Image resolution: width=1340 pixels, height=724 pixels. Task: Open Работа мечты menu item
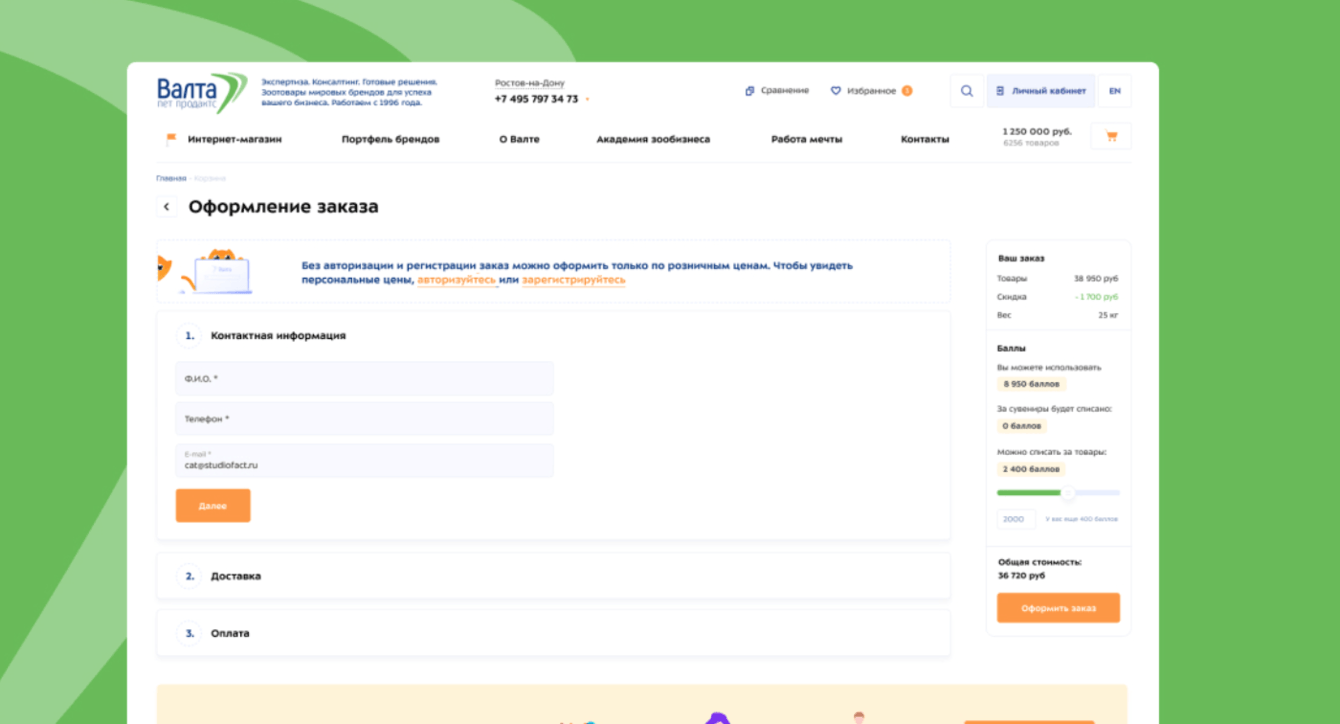point(806,139)
